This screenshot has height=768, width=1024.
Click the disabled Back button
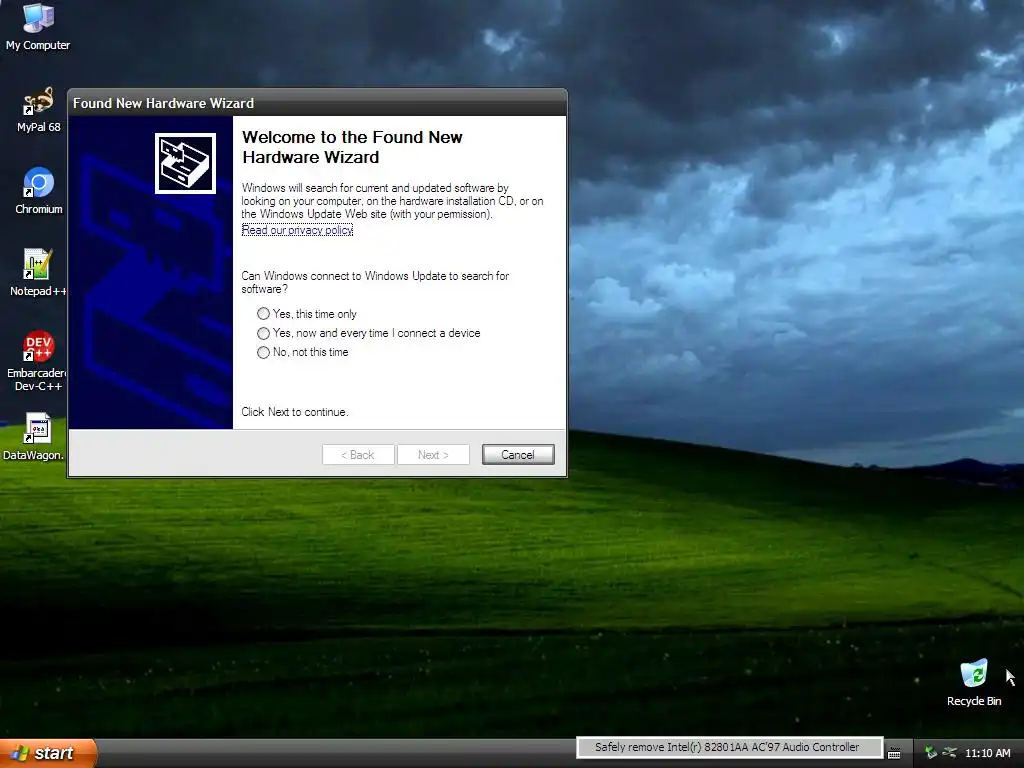pos(358,455)
